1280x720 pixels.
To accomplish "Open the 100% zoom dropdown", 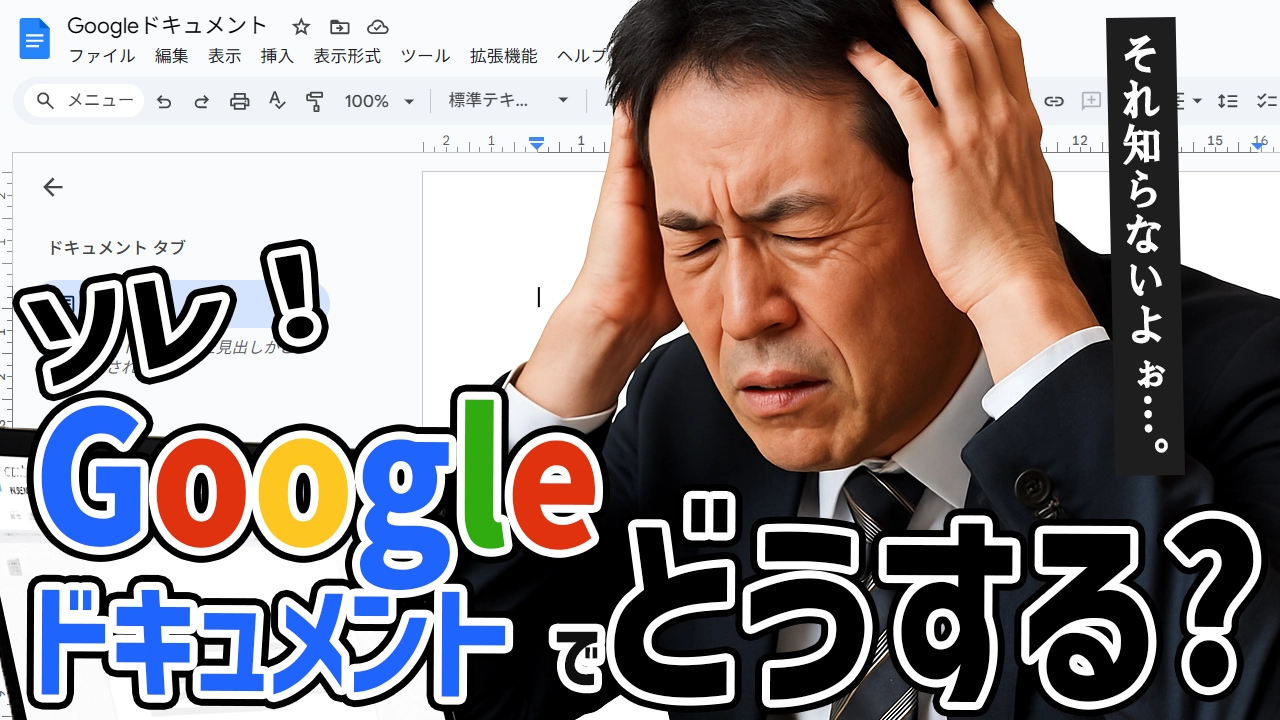I will 379,101.
